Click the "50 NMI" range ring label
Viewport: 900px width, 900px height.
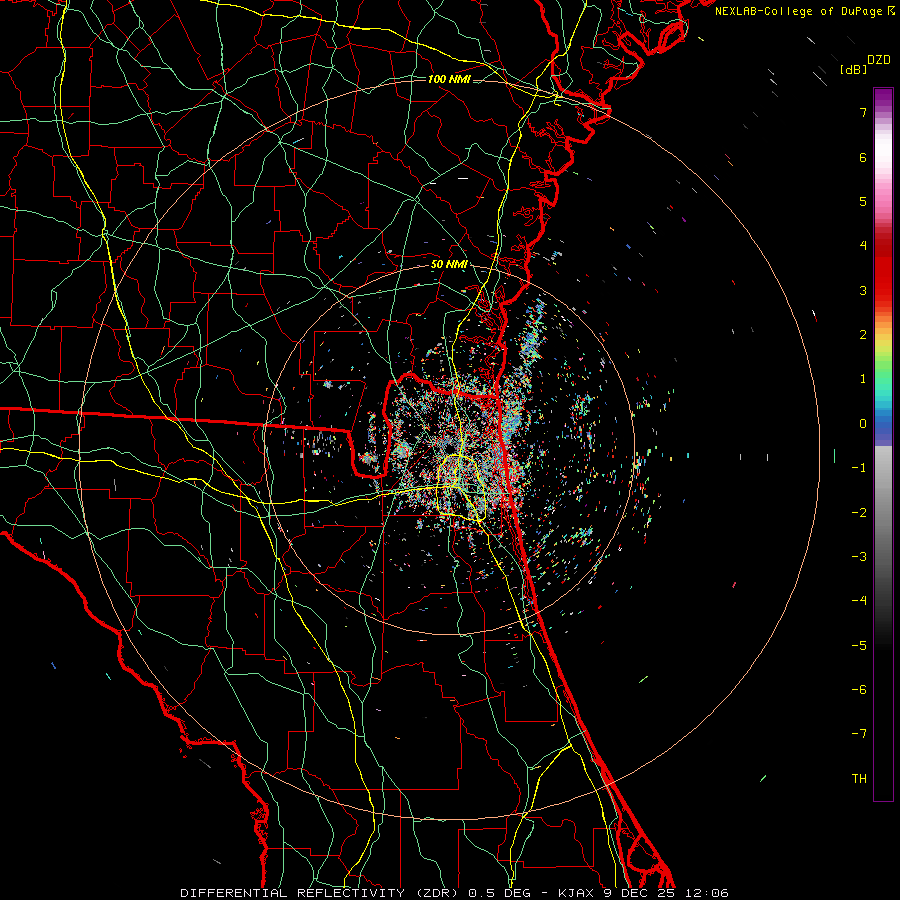click(x=449, y=265)
